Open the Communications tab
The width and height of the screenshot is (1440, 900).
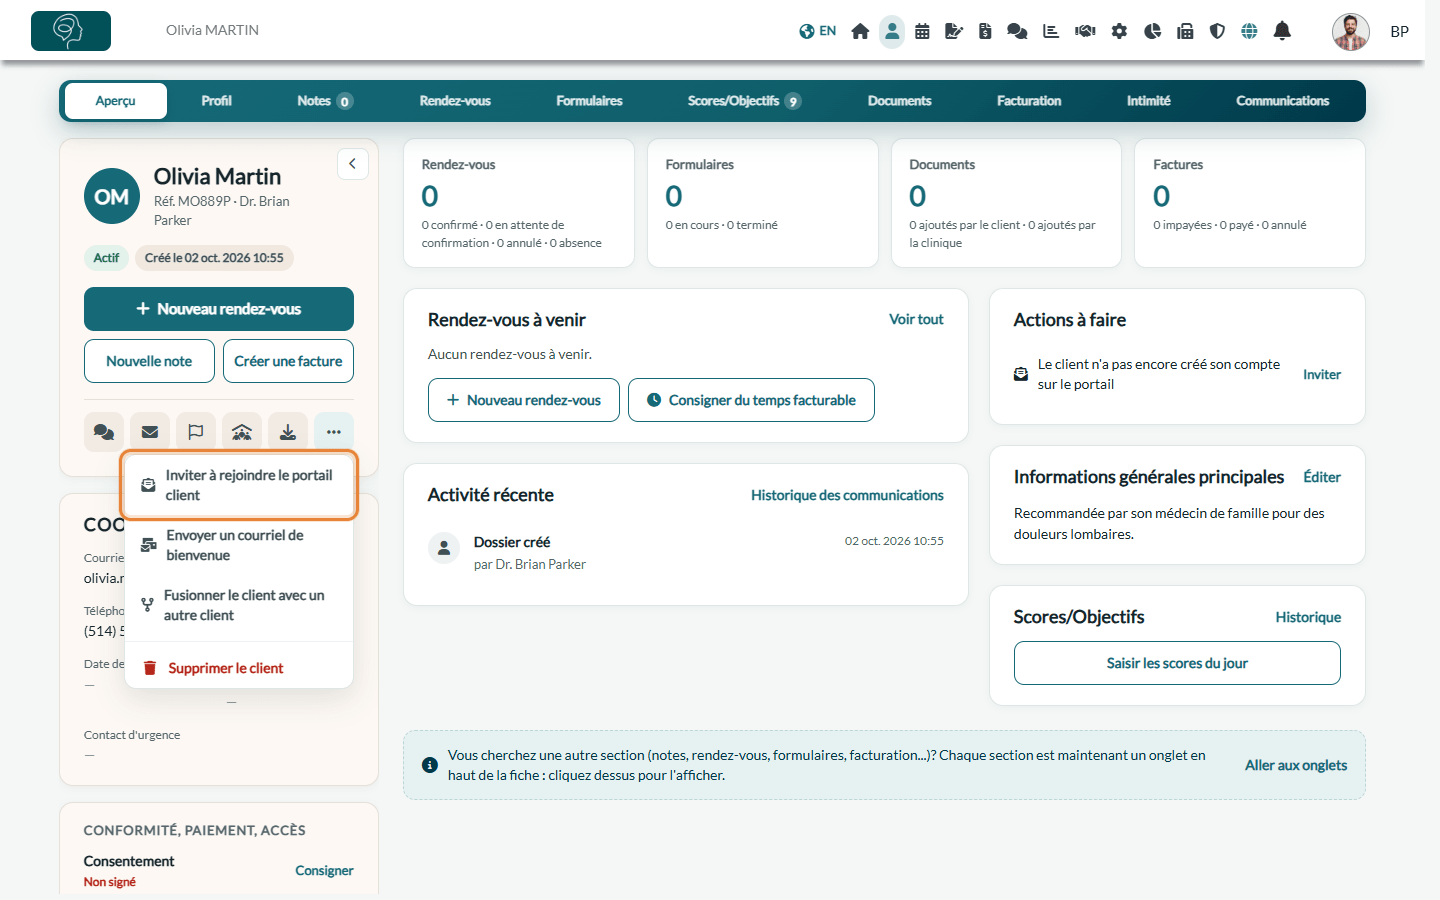(1282, 101)
